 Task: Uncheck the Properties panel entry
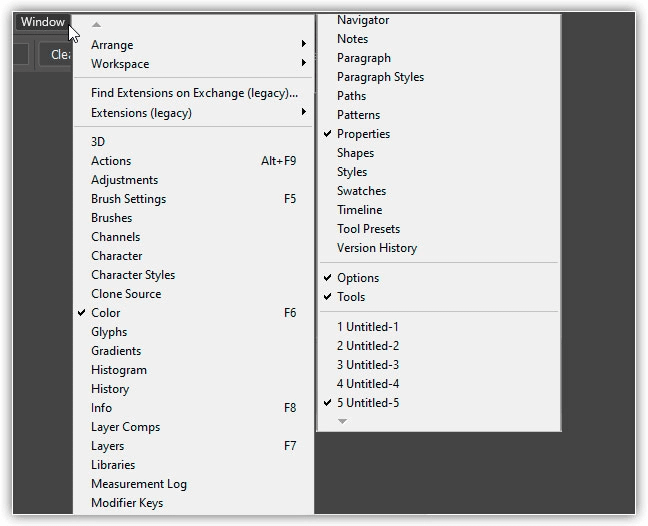(x=439, y=134)
